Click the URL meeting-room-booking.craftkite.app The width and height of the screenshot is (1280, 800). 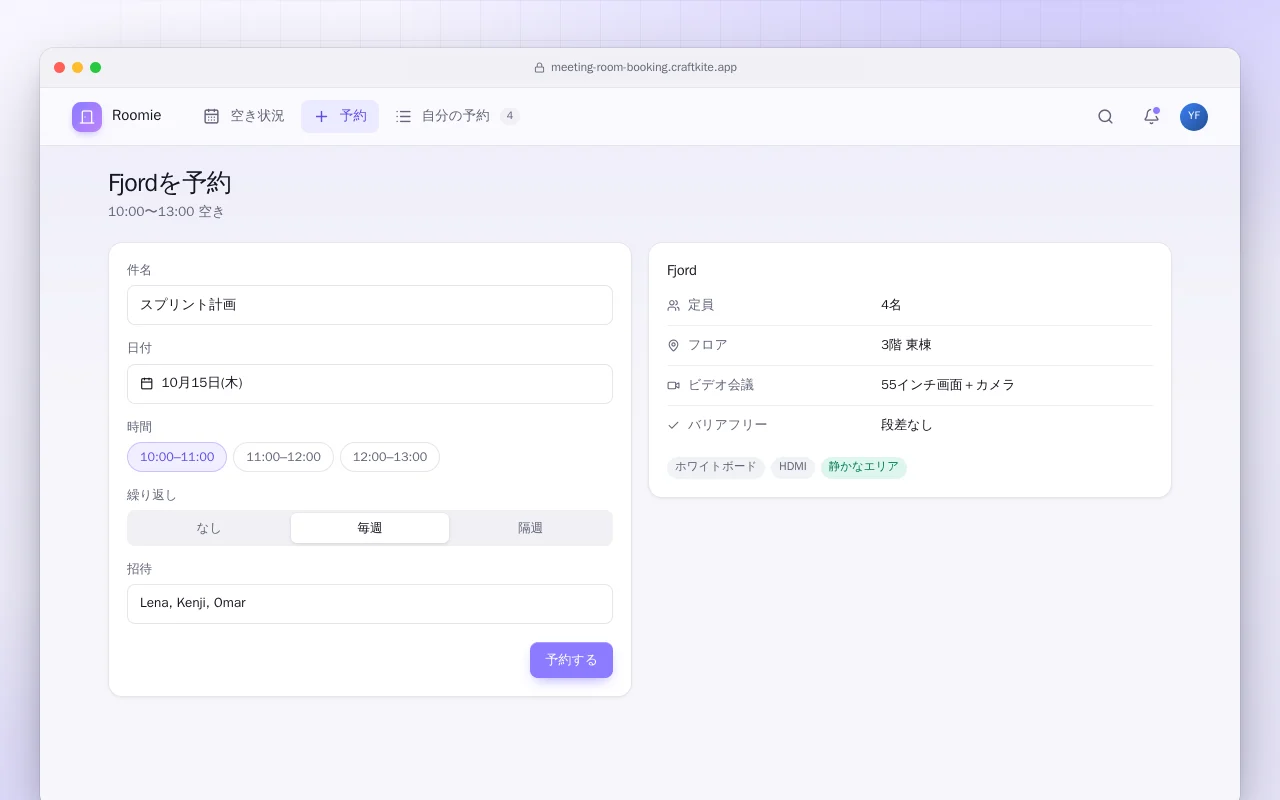point(644,68)
